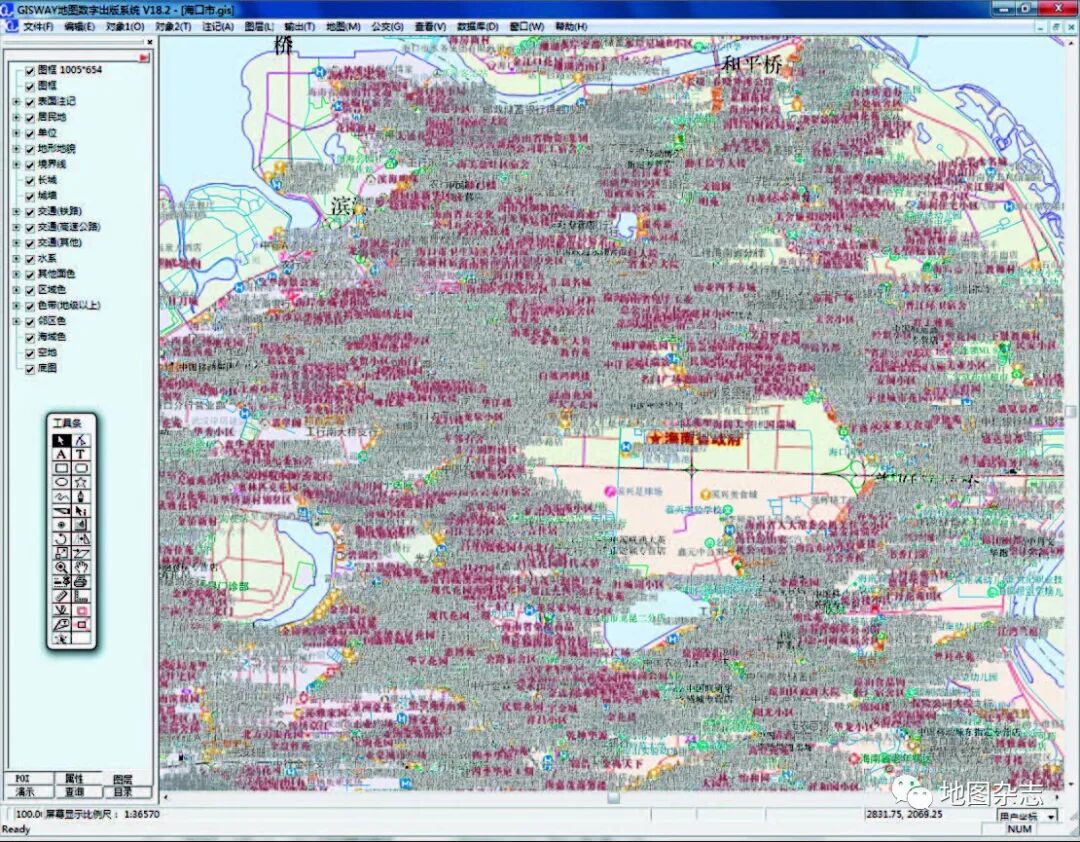Open the 编辑(E) menu

[x=79, y=26]
